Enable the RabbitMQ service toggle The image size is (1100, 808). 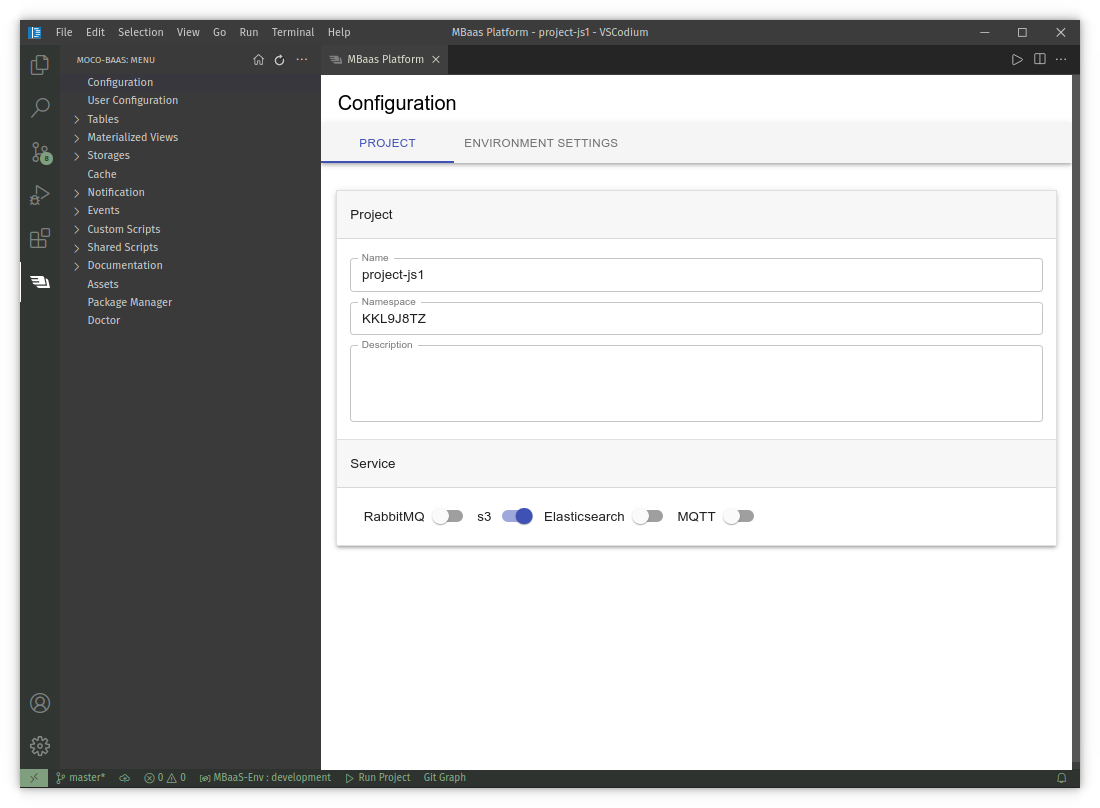447,517
